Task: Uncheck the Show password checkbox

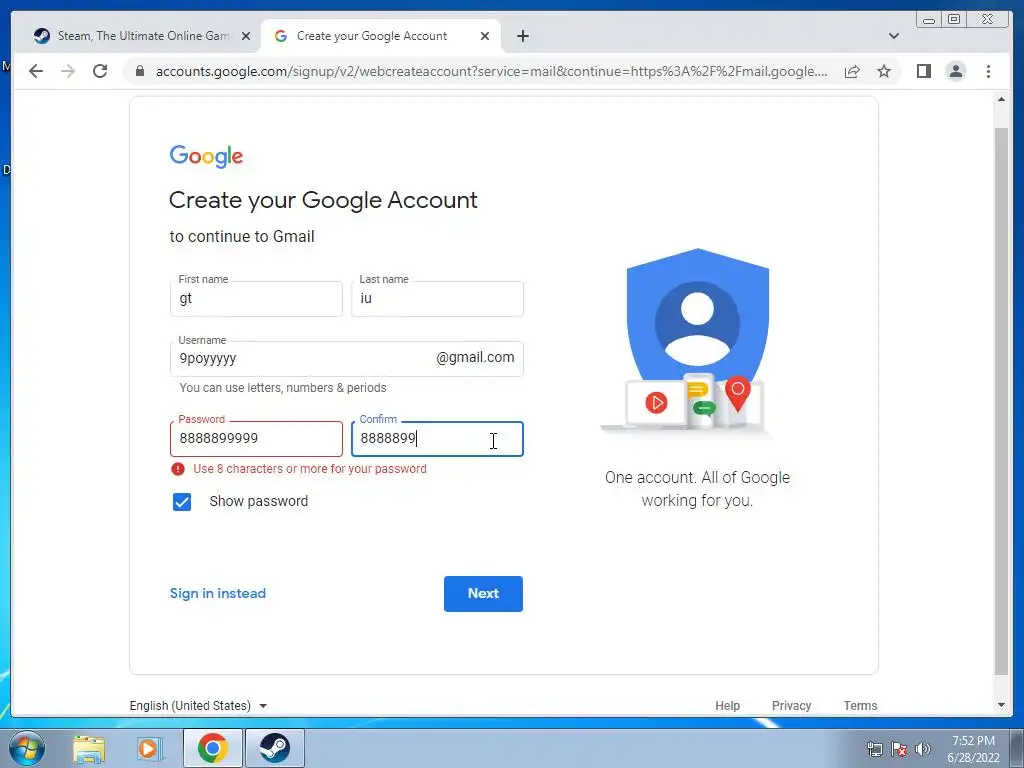Action: (x=182, y=502)
